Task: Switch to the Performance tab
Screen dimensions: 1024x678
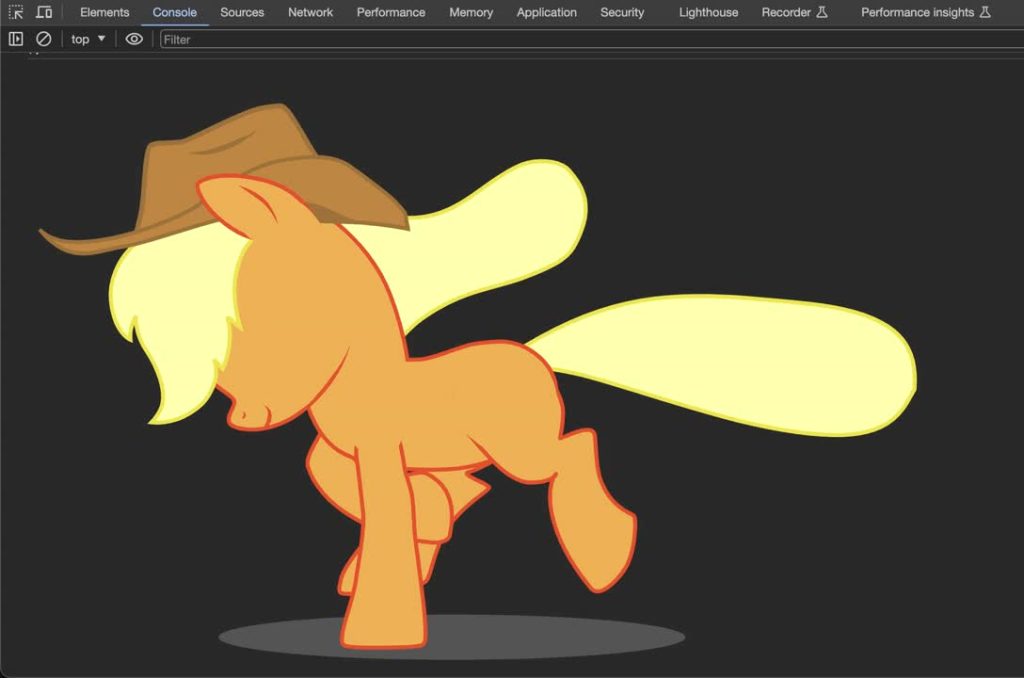Action: (x=390, y=12)
